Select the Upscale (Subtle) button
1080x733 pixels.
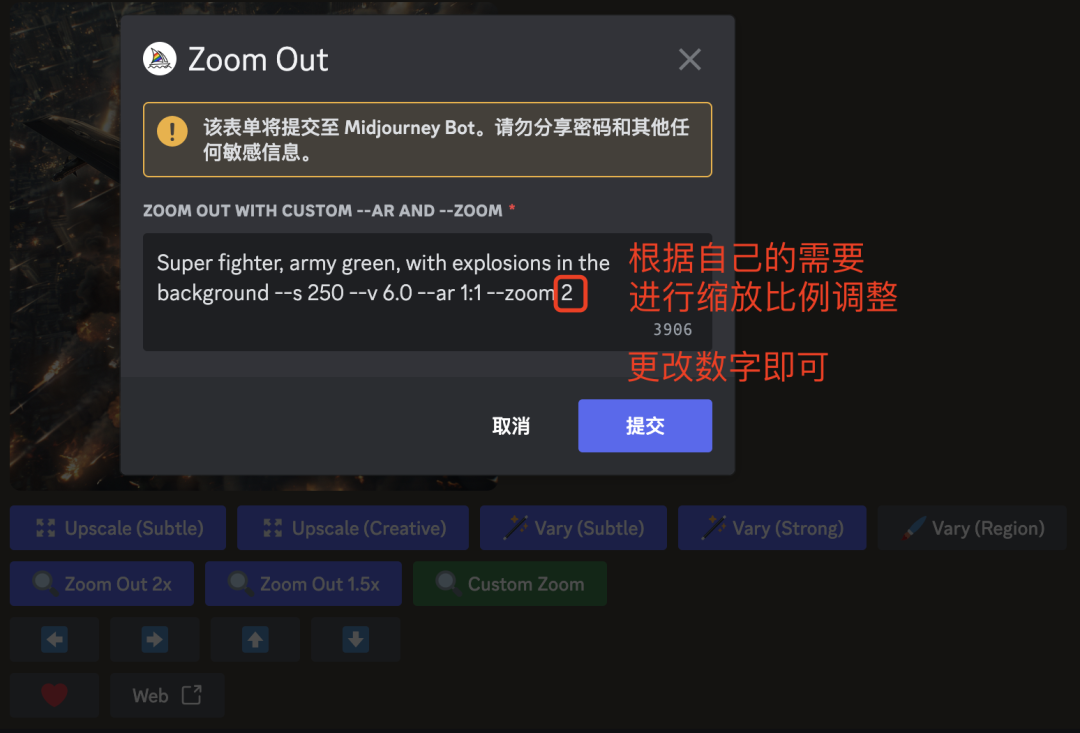coord(118,528)
